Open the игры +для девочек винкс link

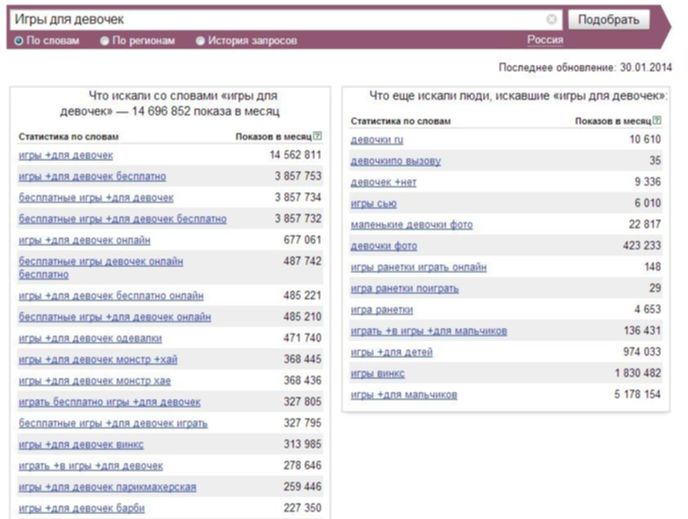click(x=81, y=445)
